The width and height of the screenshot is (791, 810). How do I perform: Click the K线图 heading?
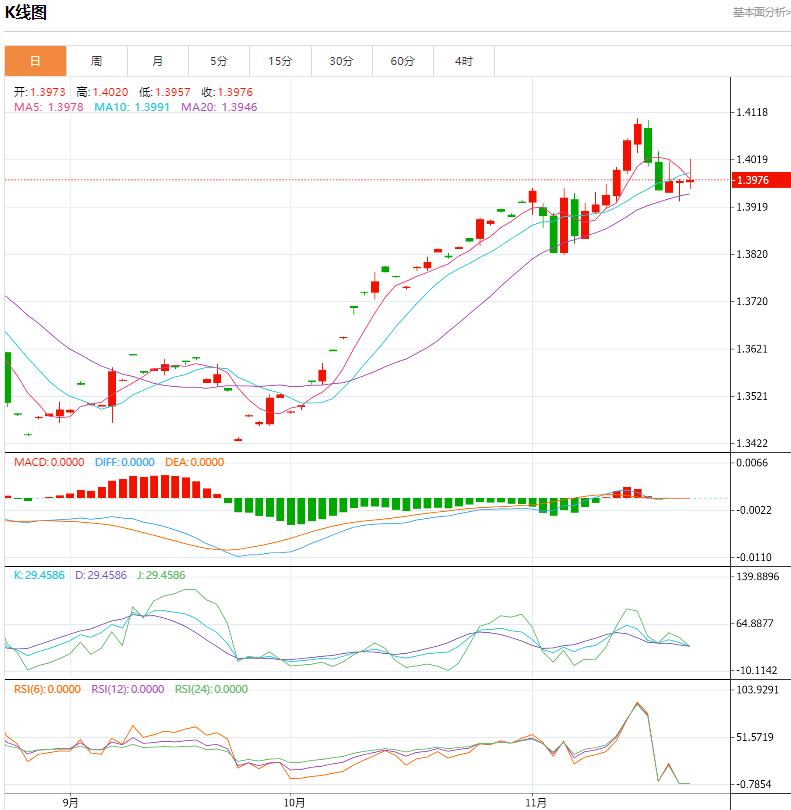26,12
